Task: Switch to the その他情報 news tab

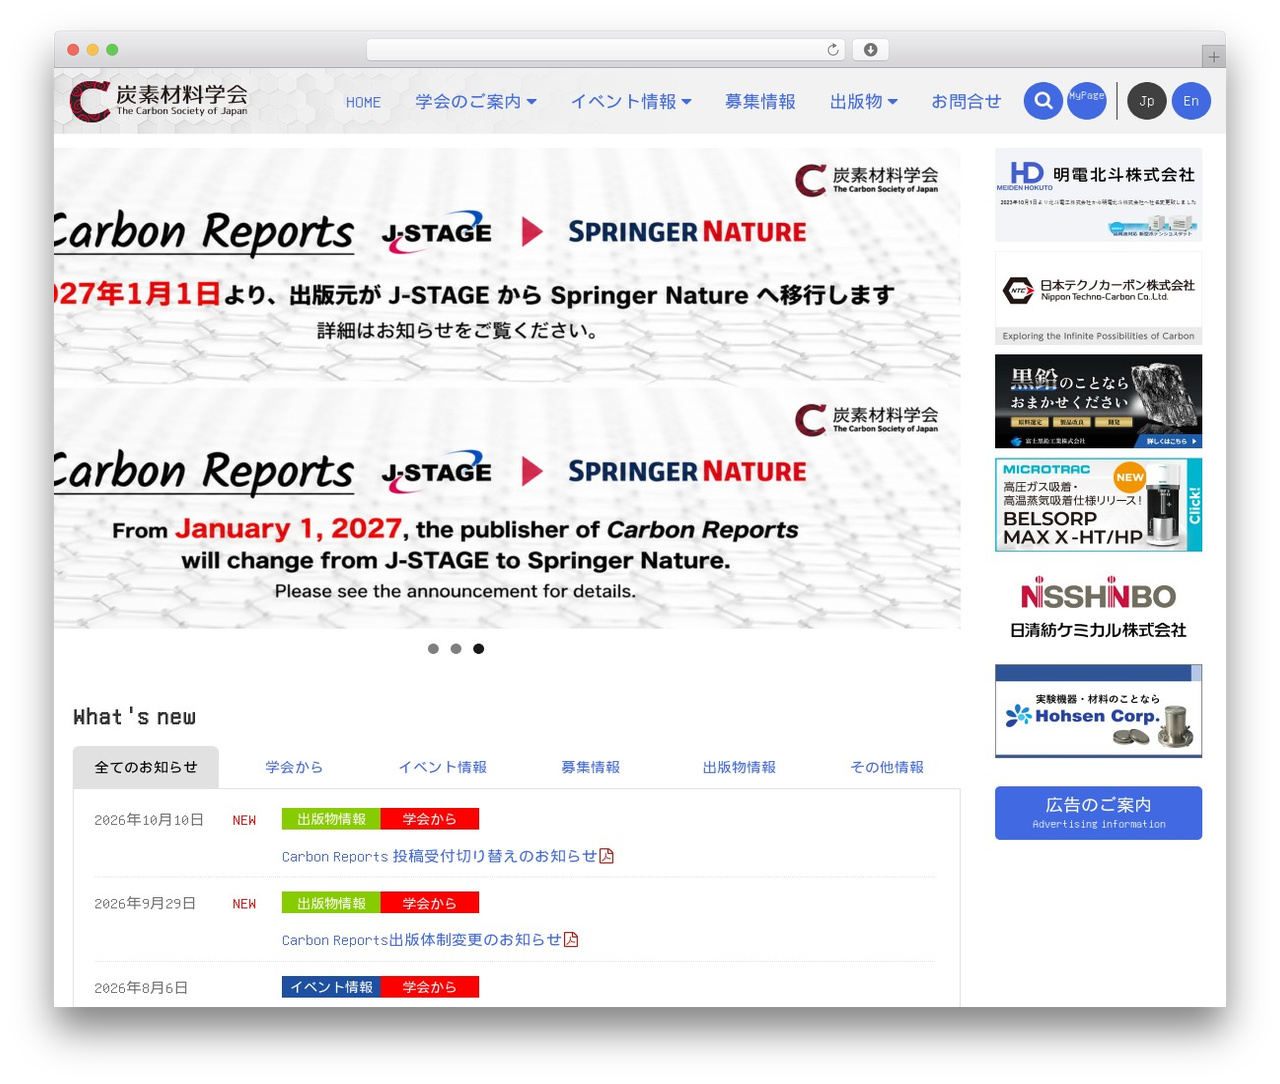Action: 887,767
